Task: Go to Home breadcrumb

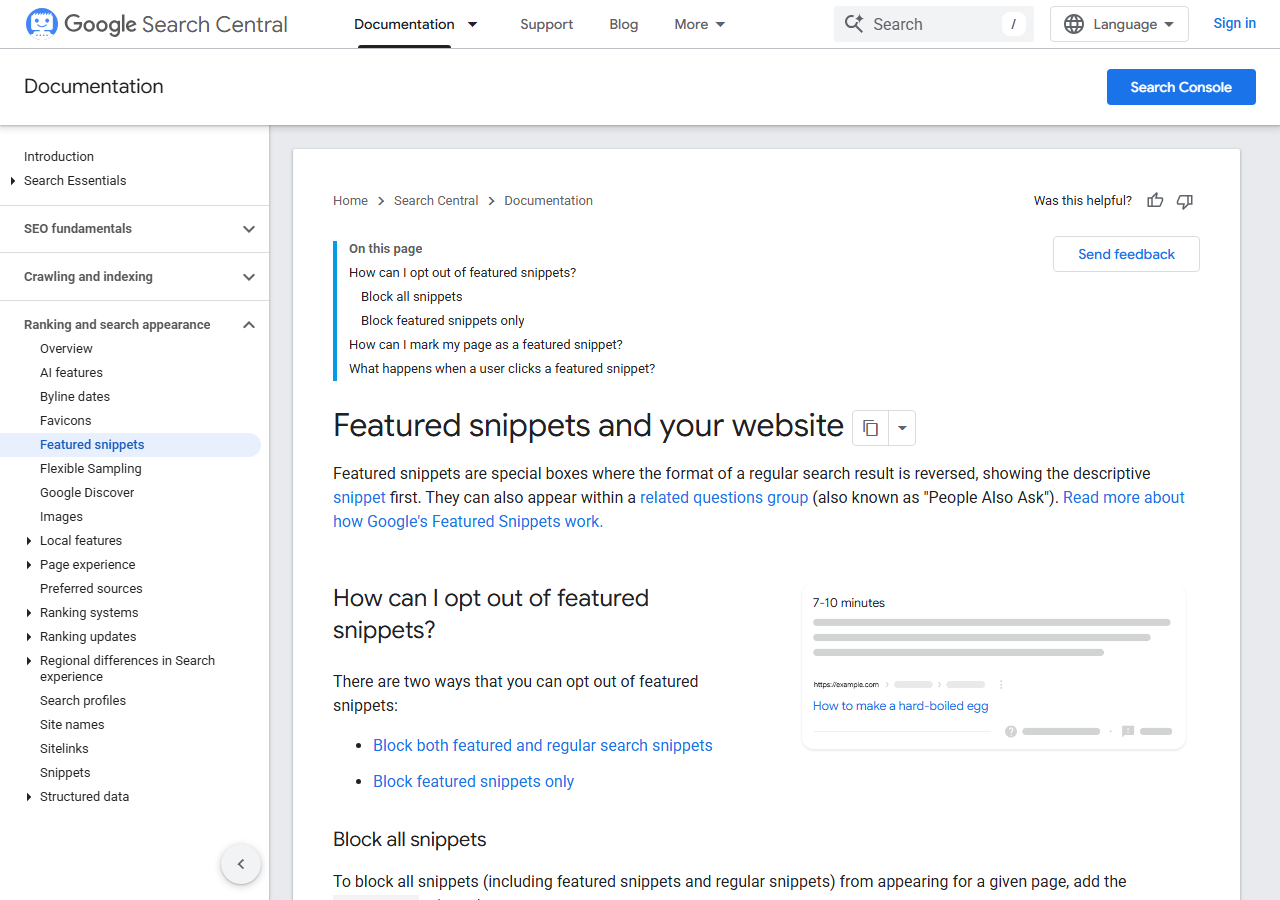Action: [x=351, y=201]
